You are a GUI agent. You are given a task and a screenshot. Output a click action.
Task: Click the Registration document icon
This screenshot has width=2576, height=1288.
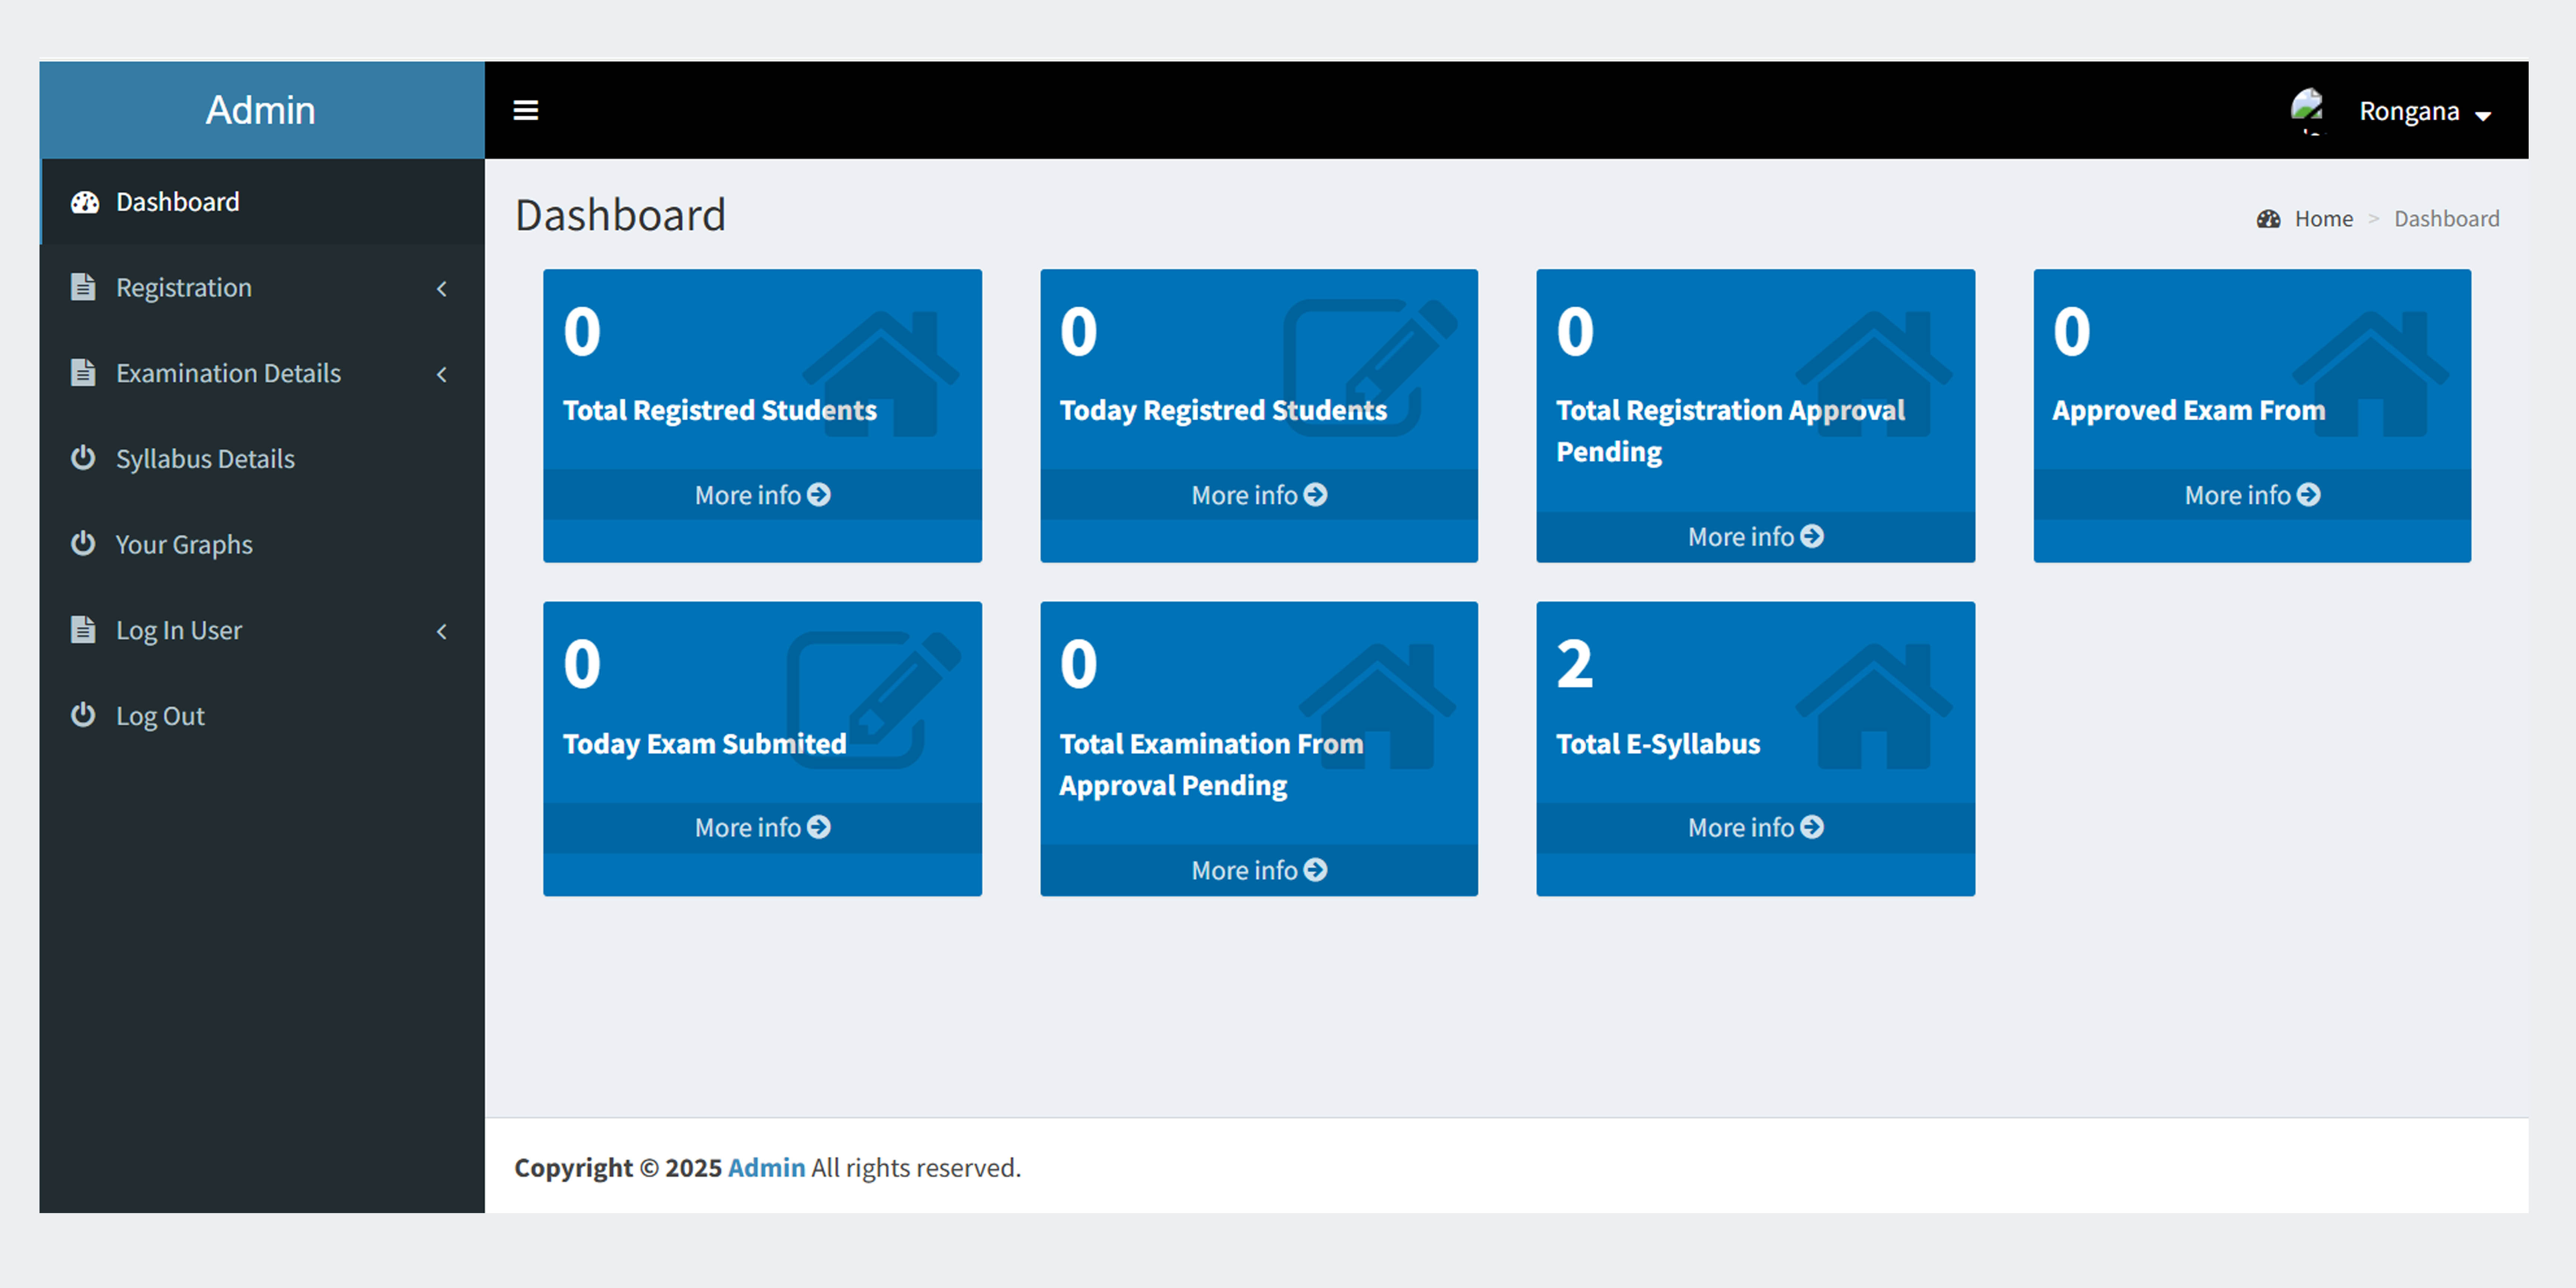click(x=83, y=287)
